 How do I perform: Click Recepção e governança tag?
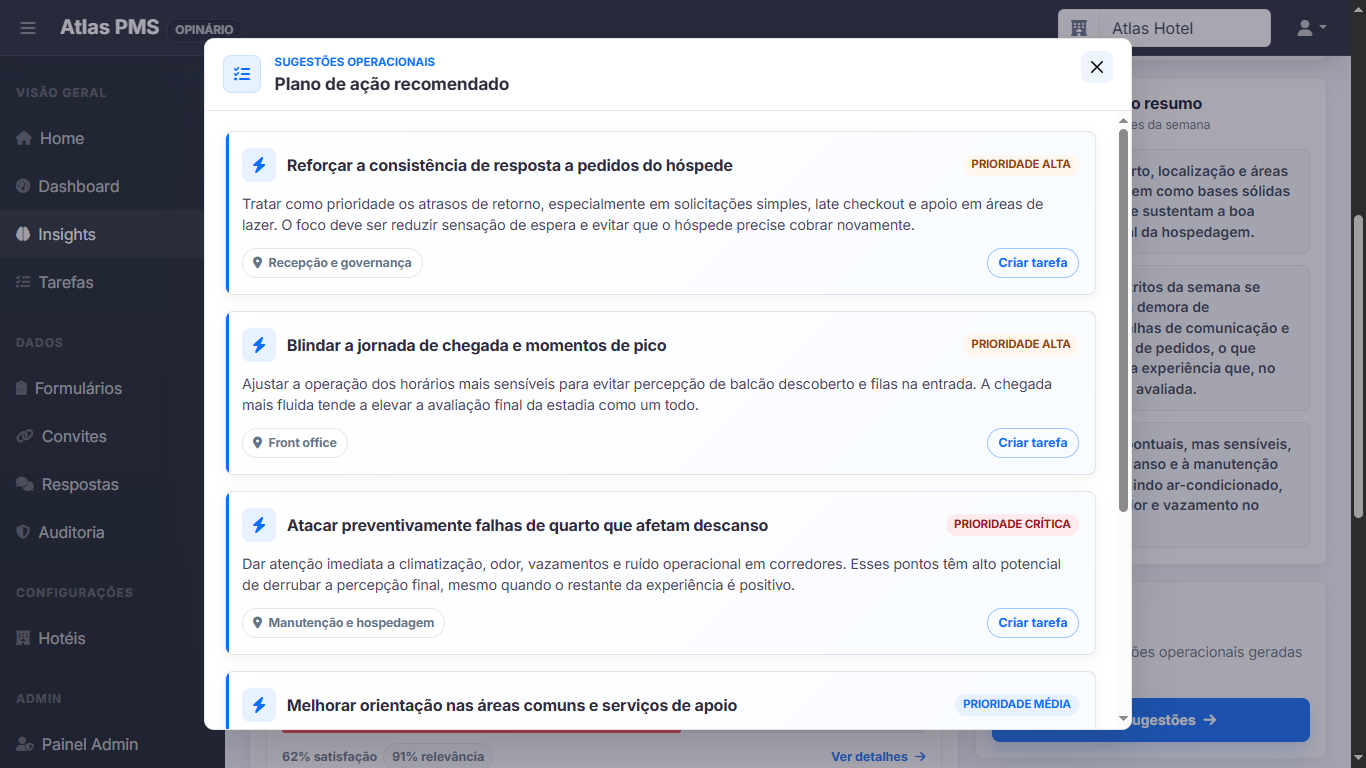332,263
